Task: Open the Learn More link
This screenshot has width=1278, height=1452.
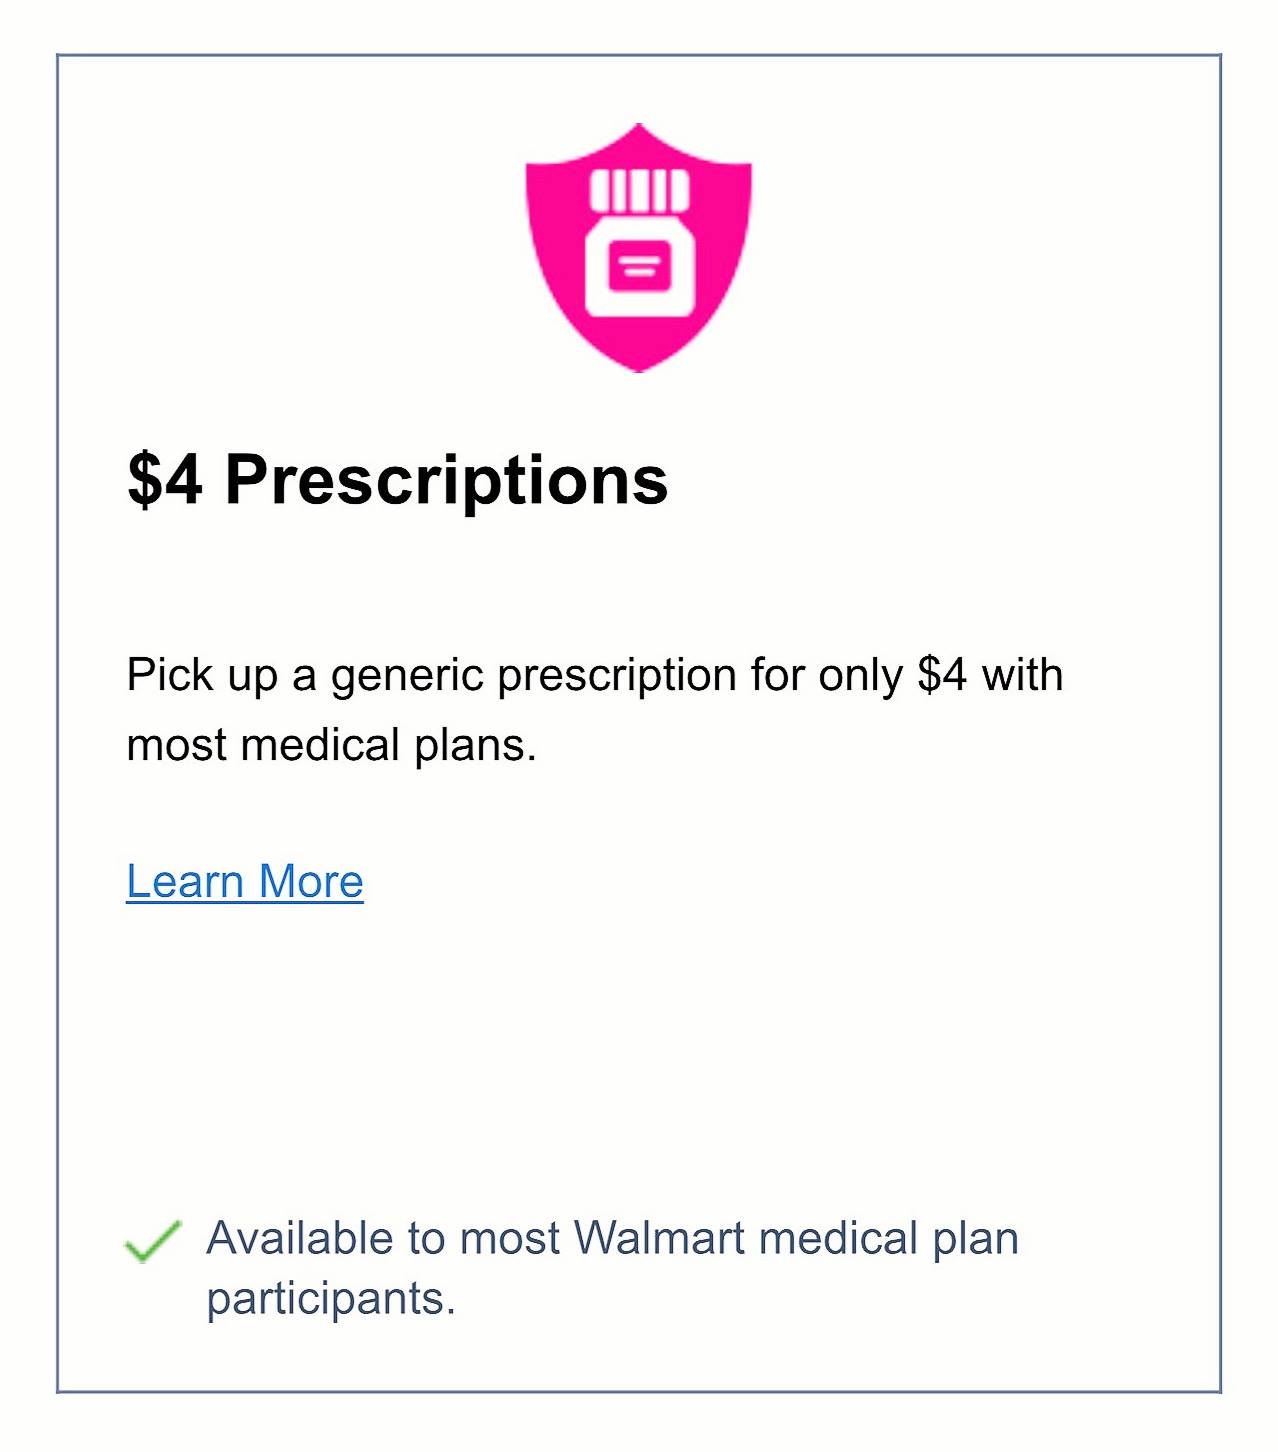Action: (245, 882)
